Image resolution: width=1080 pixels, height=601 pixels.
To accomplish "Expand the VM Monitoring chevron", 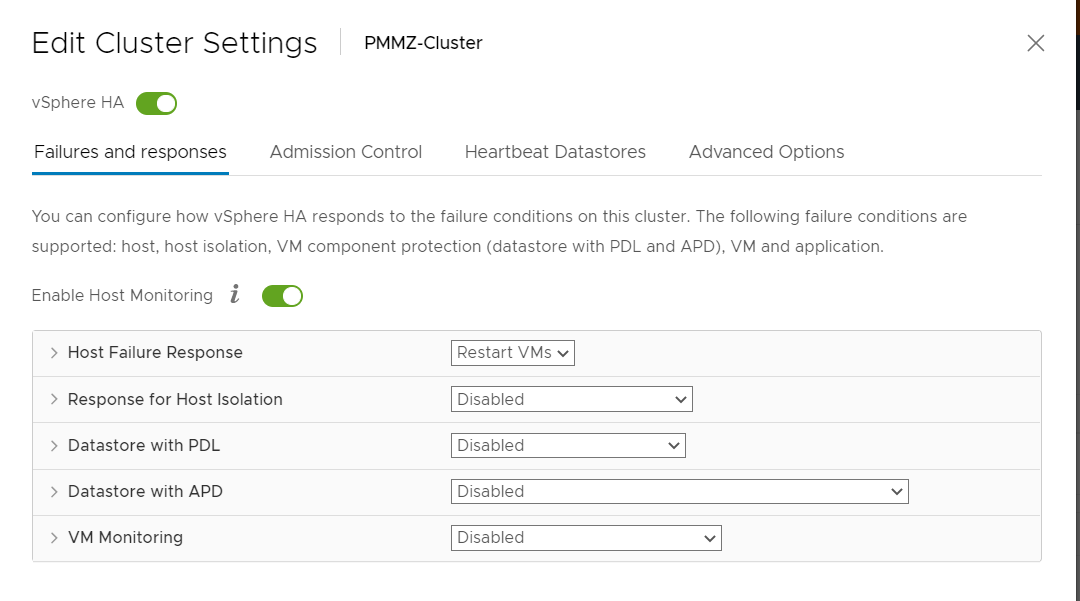I will [x=54, y=538].
